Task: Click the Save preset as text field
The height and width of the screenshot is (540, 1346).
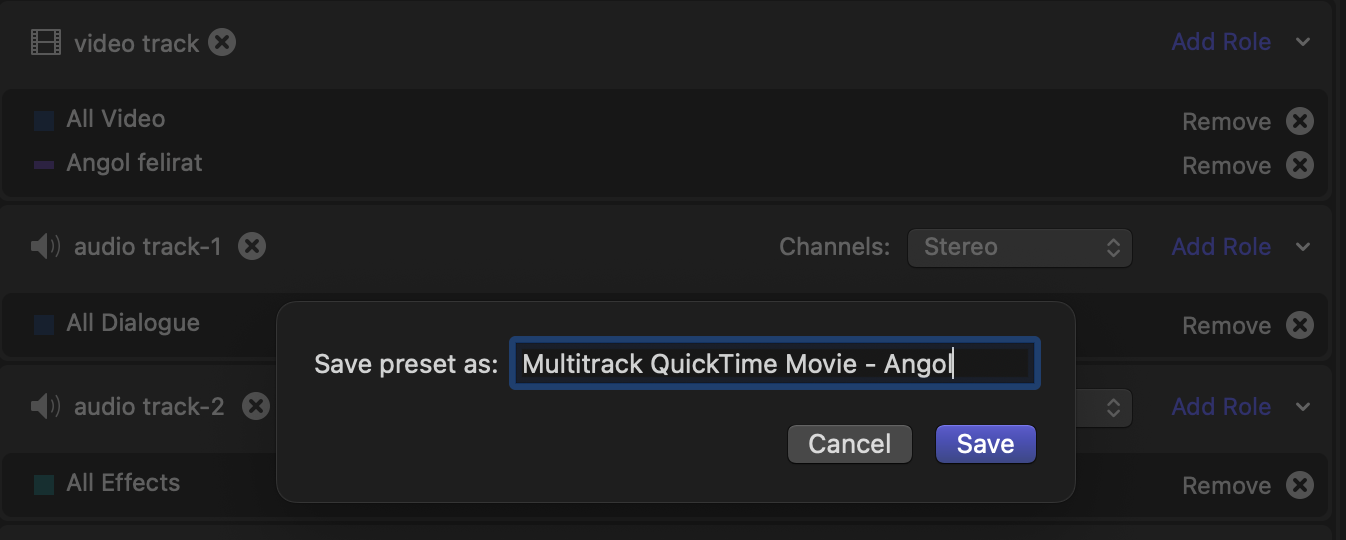Action: point(775,363)
